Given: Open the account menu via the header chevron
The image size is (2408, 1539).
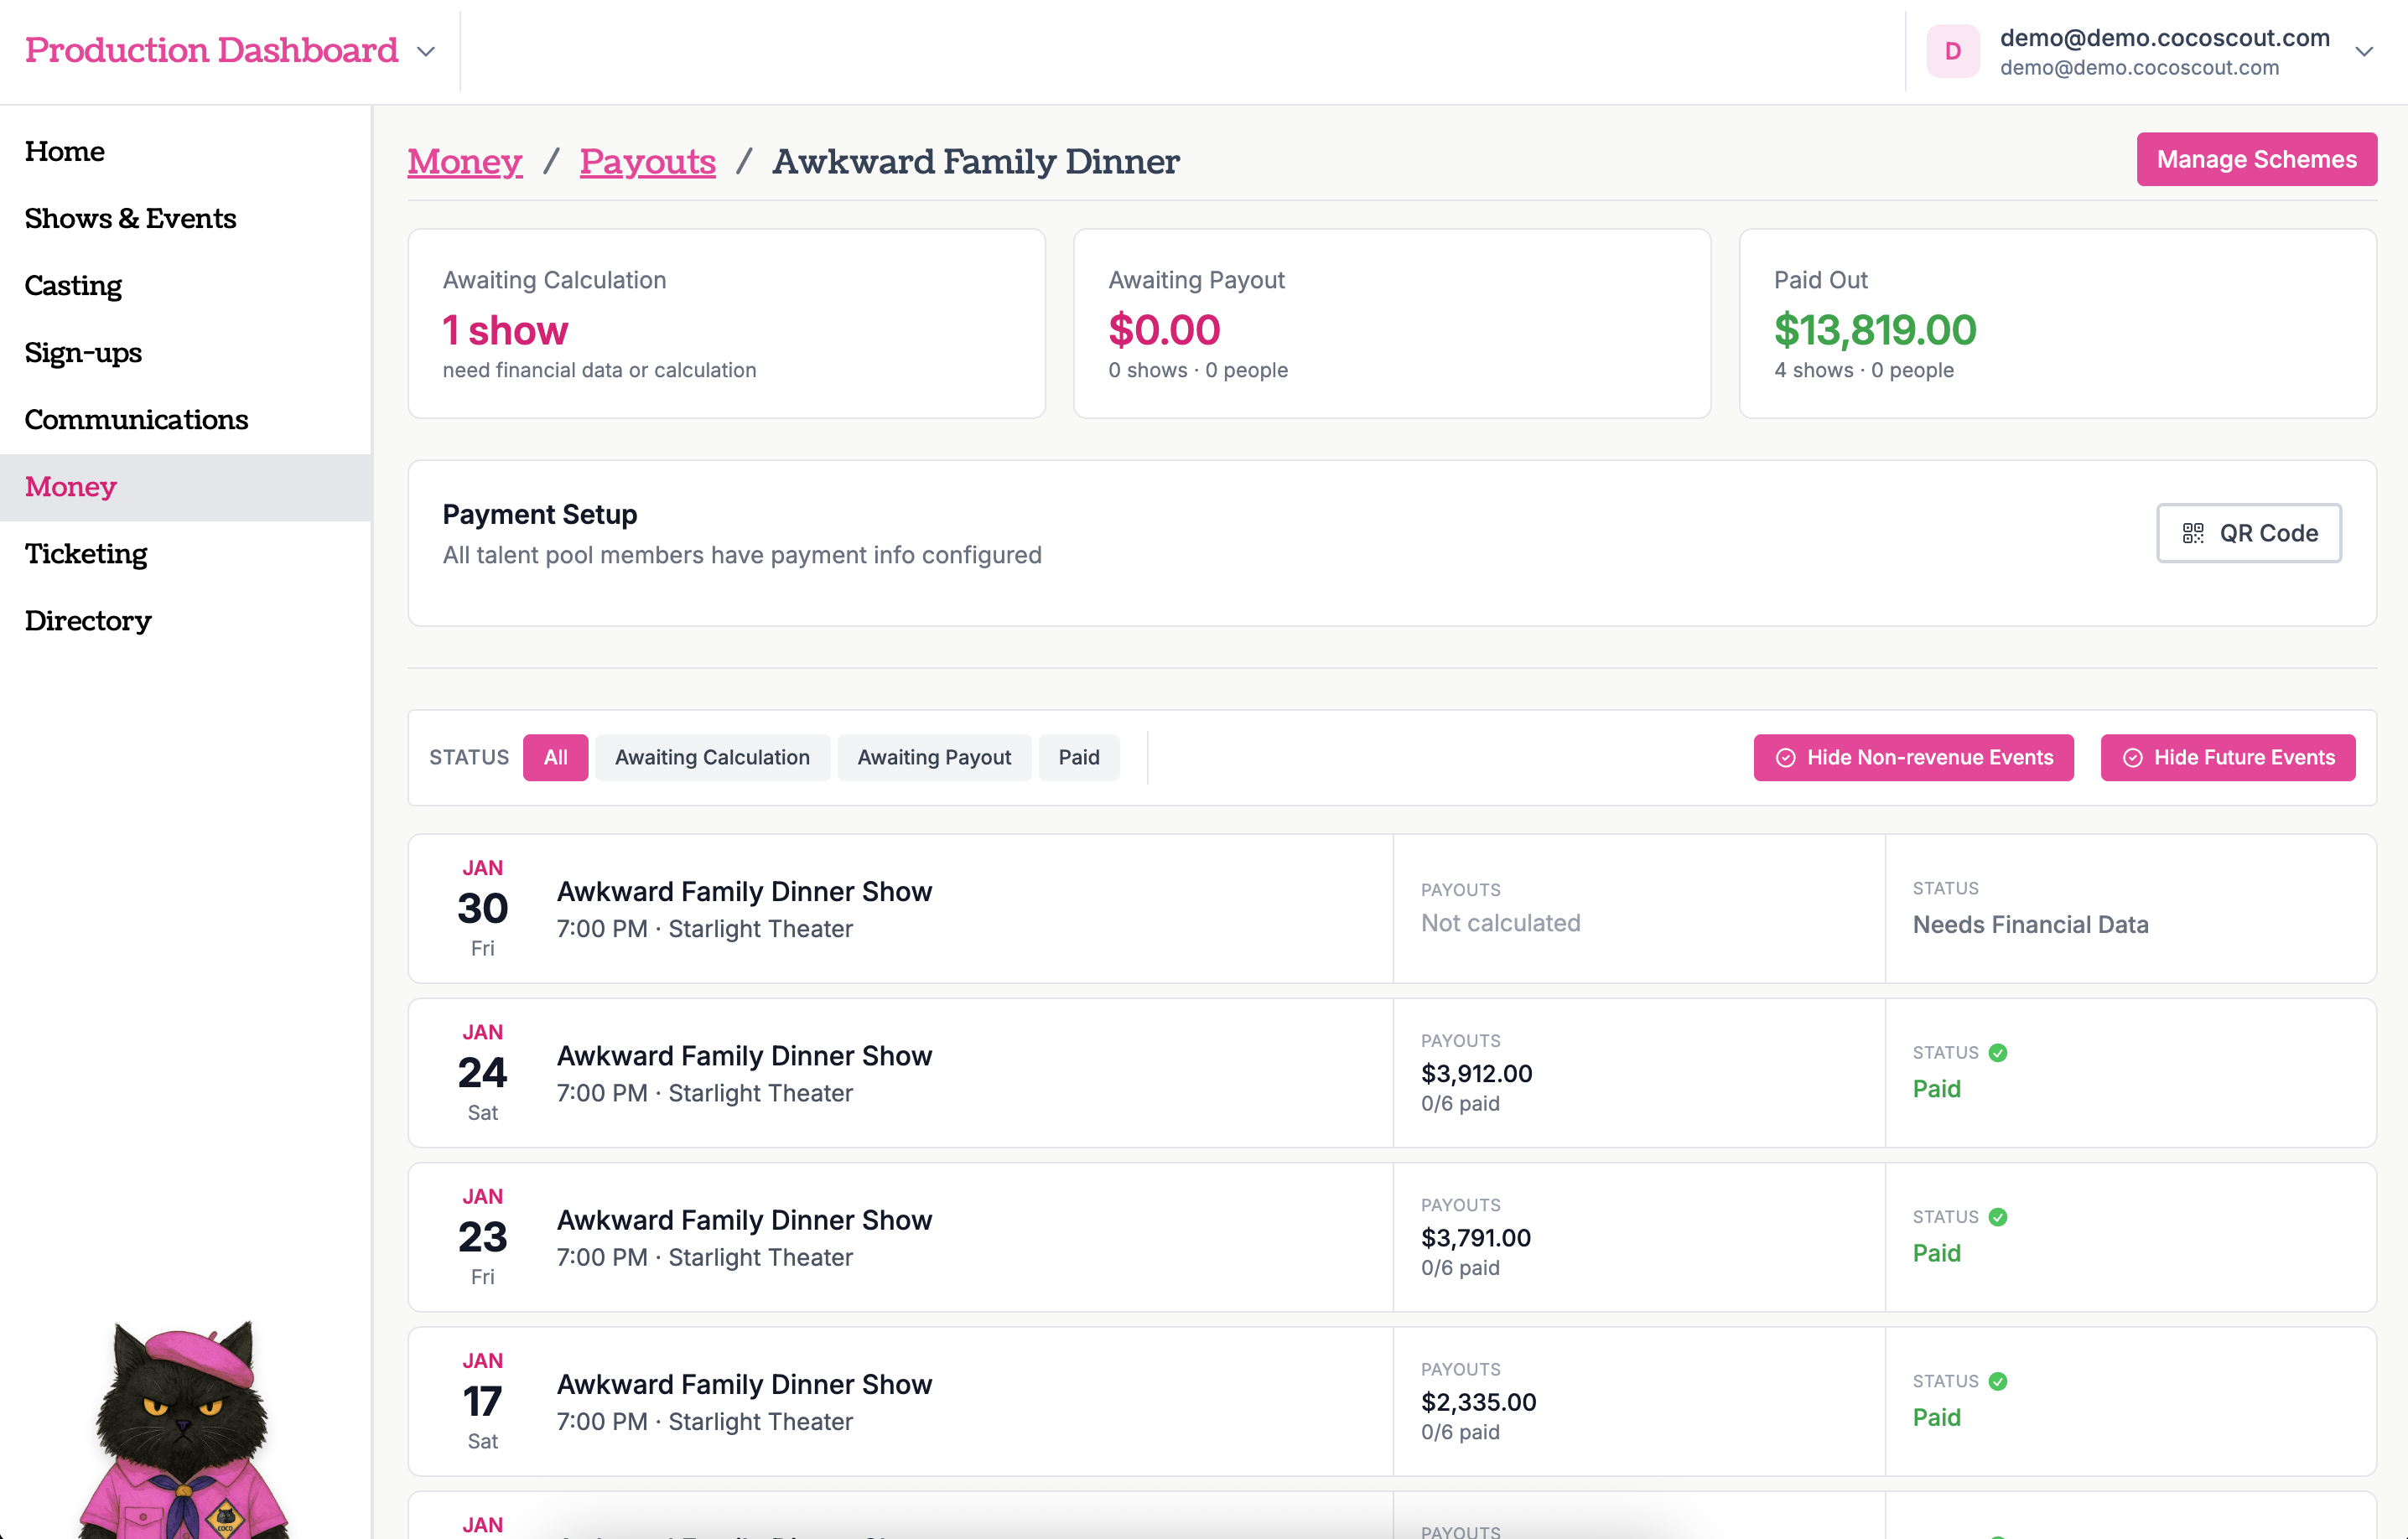Looking at the screenshot, I should pos(2365,50).
